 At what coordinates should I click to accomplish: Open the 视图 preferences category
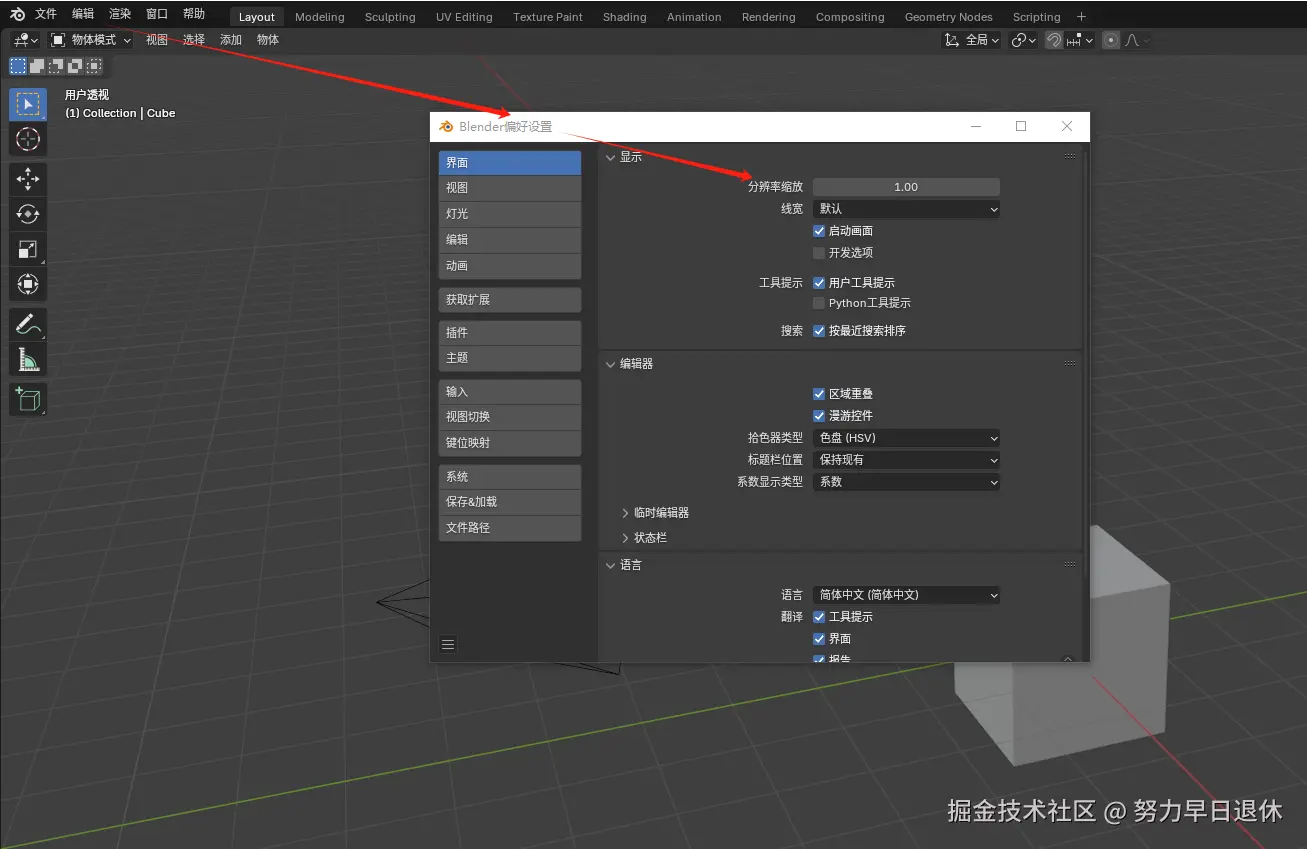[x=510, y=188]
